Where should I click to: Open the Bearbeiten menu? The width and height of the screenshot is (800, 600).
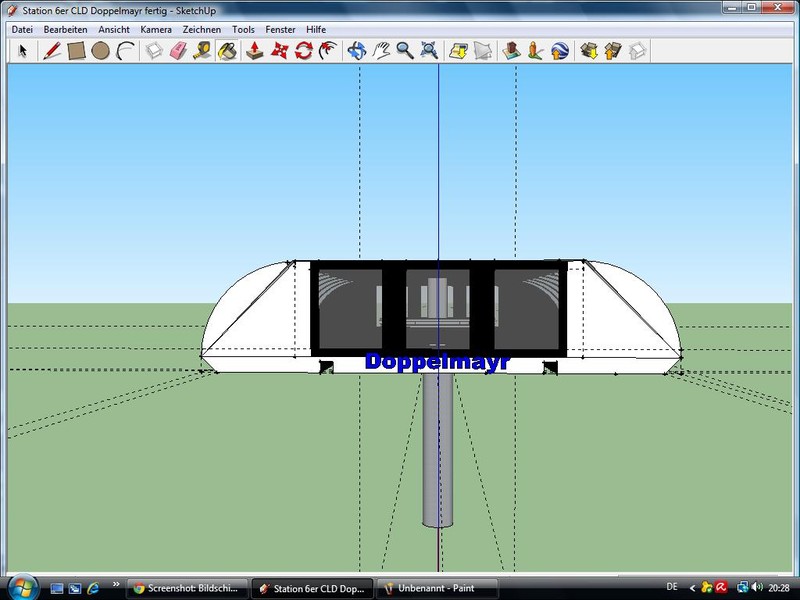(65, 30)
